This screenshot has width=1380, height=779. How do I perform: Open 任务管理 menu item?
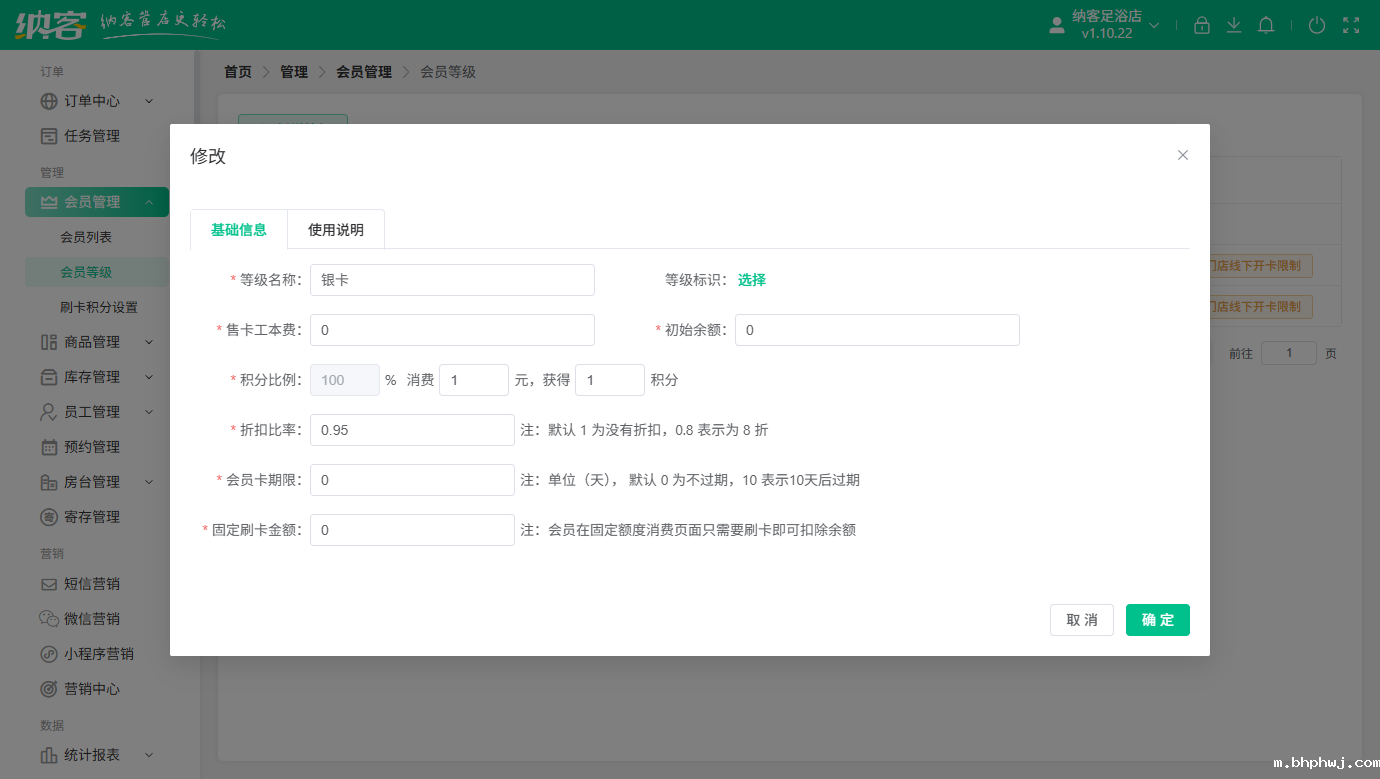coord(92,136)
